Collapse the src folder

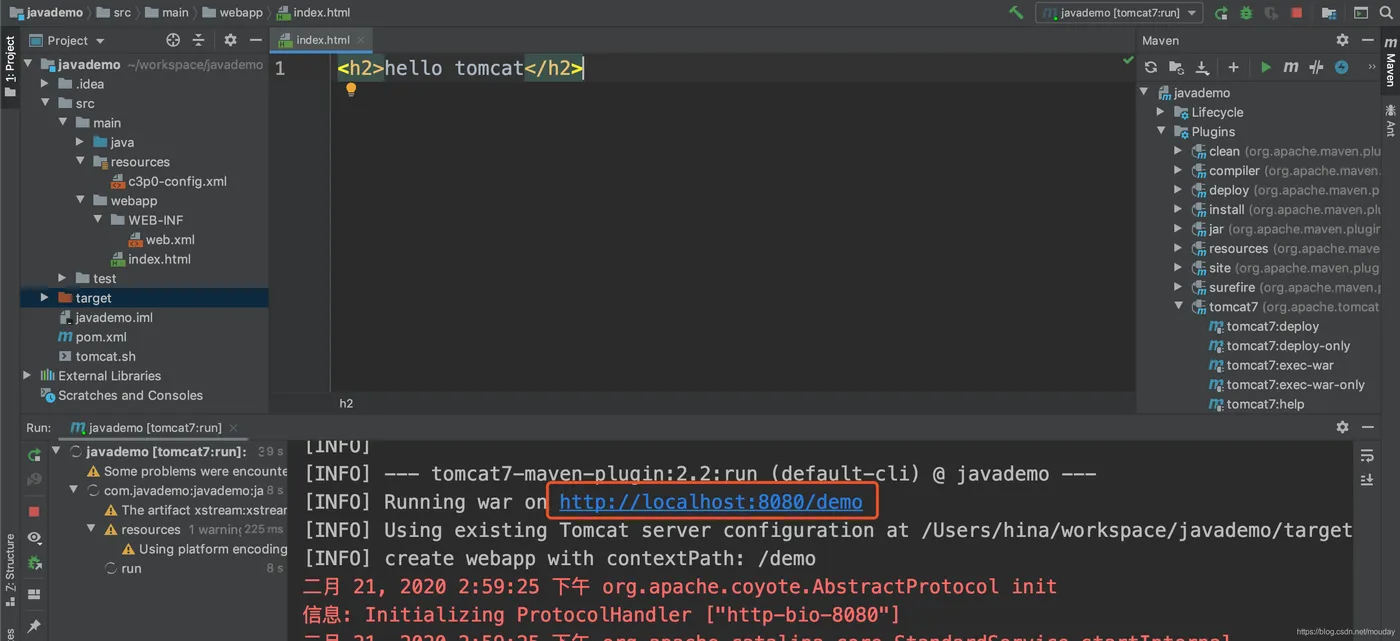45,103
